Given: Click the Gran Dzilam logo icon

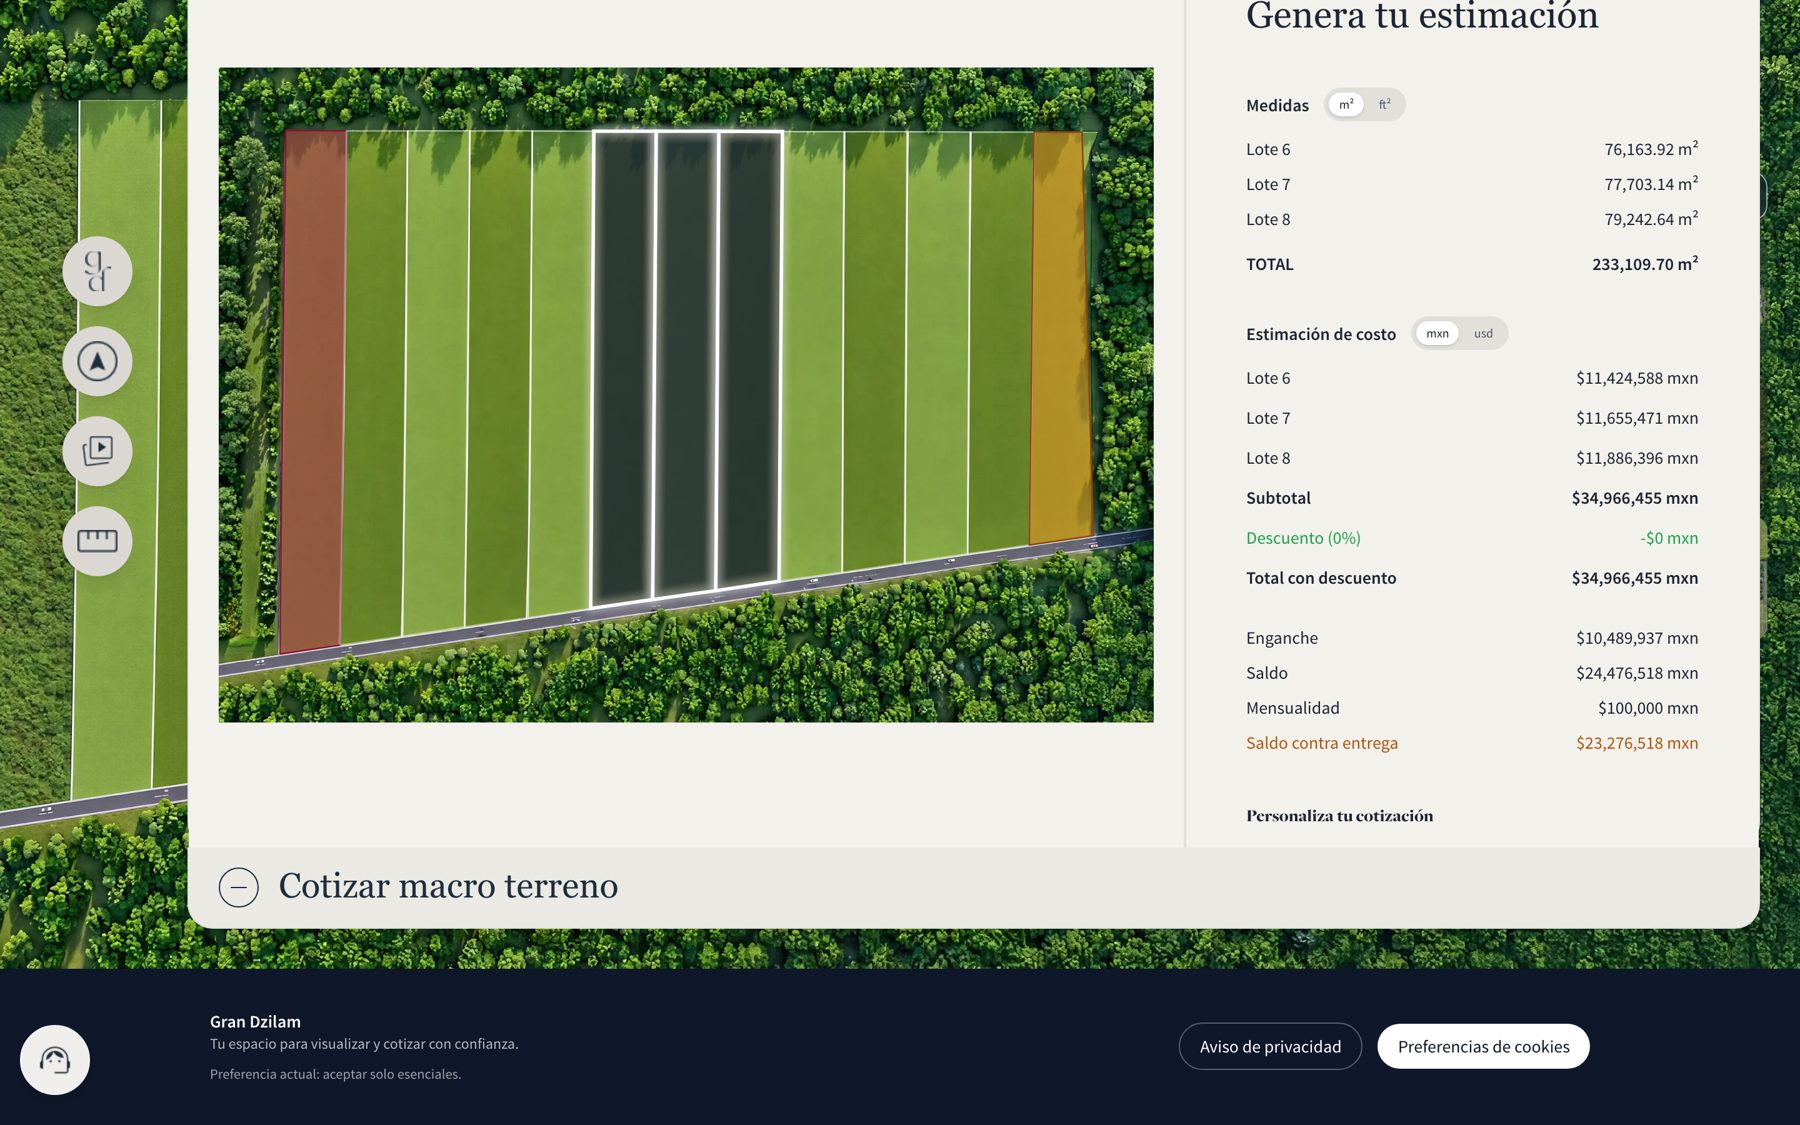Looking at the screenshot, I should (97, 271).
